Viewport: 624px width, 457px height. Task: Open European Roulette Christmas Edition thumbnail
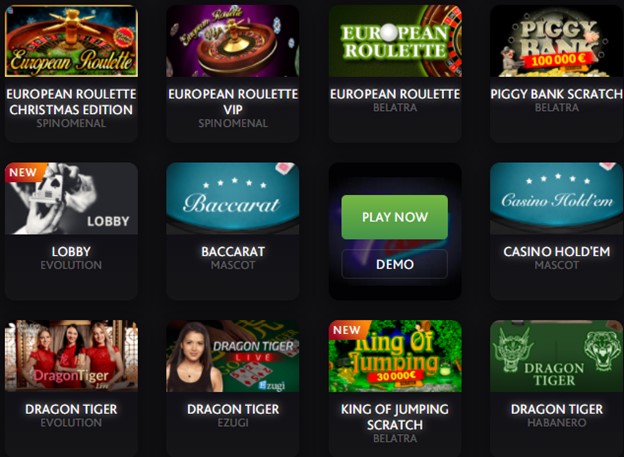(x=71, y=41)
